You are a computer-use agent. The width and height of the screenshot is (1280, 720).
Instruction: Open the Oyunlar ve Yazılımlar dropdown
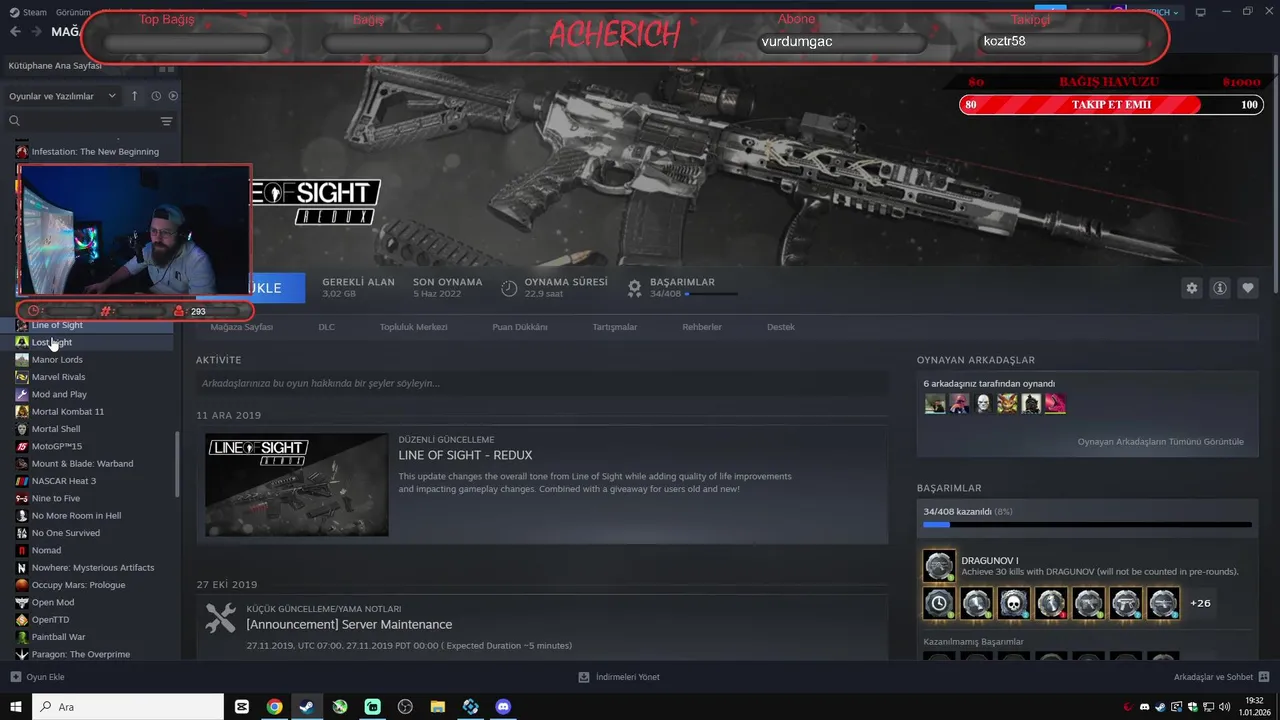point(63,96)
